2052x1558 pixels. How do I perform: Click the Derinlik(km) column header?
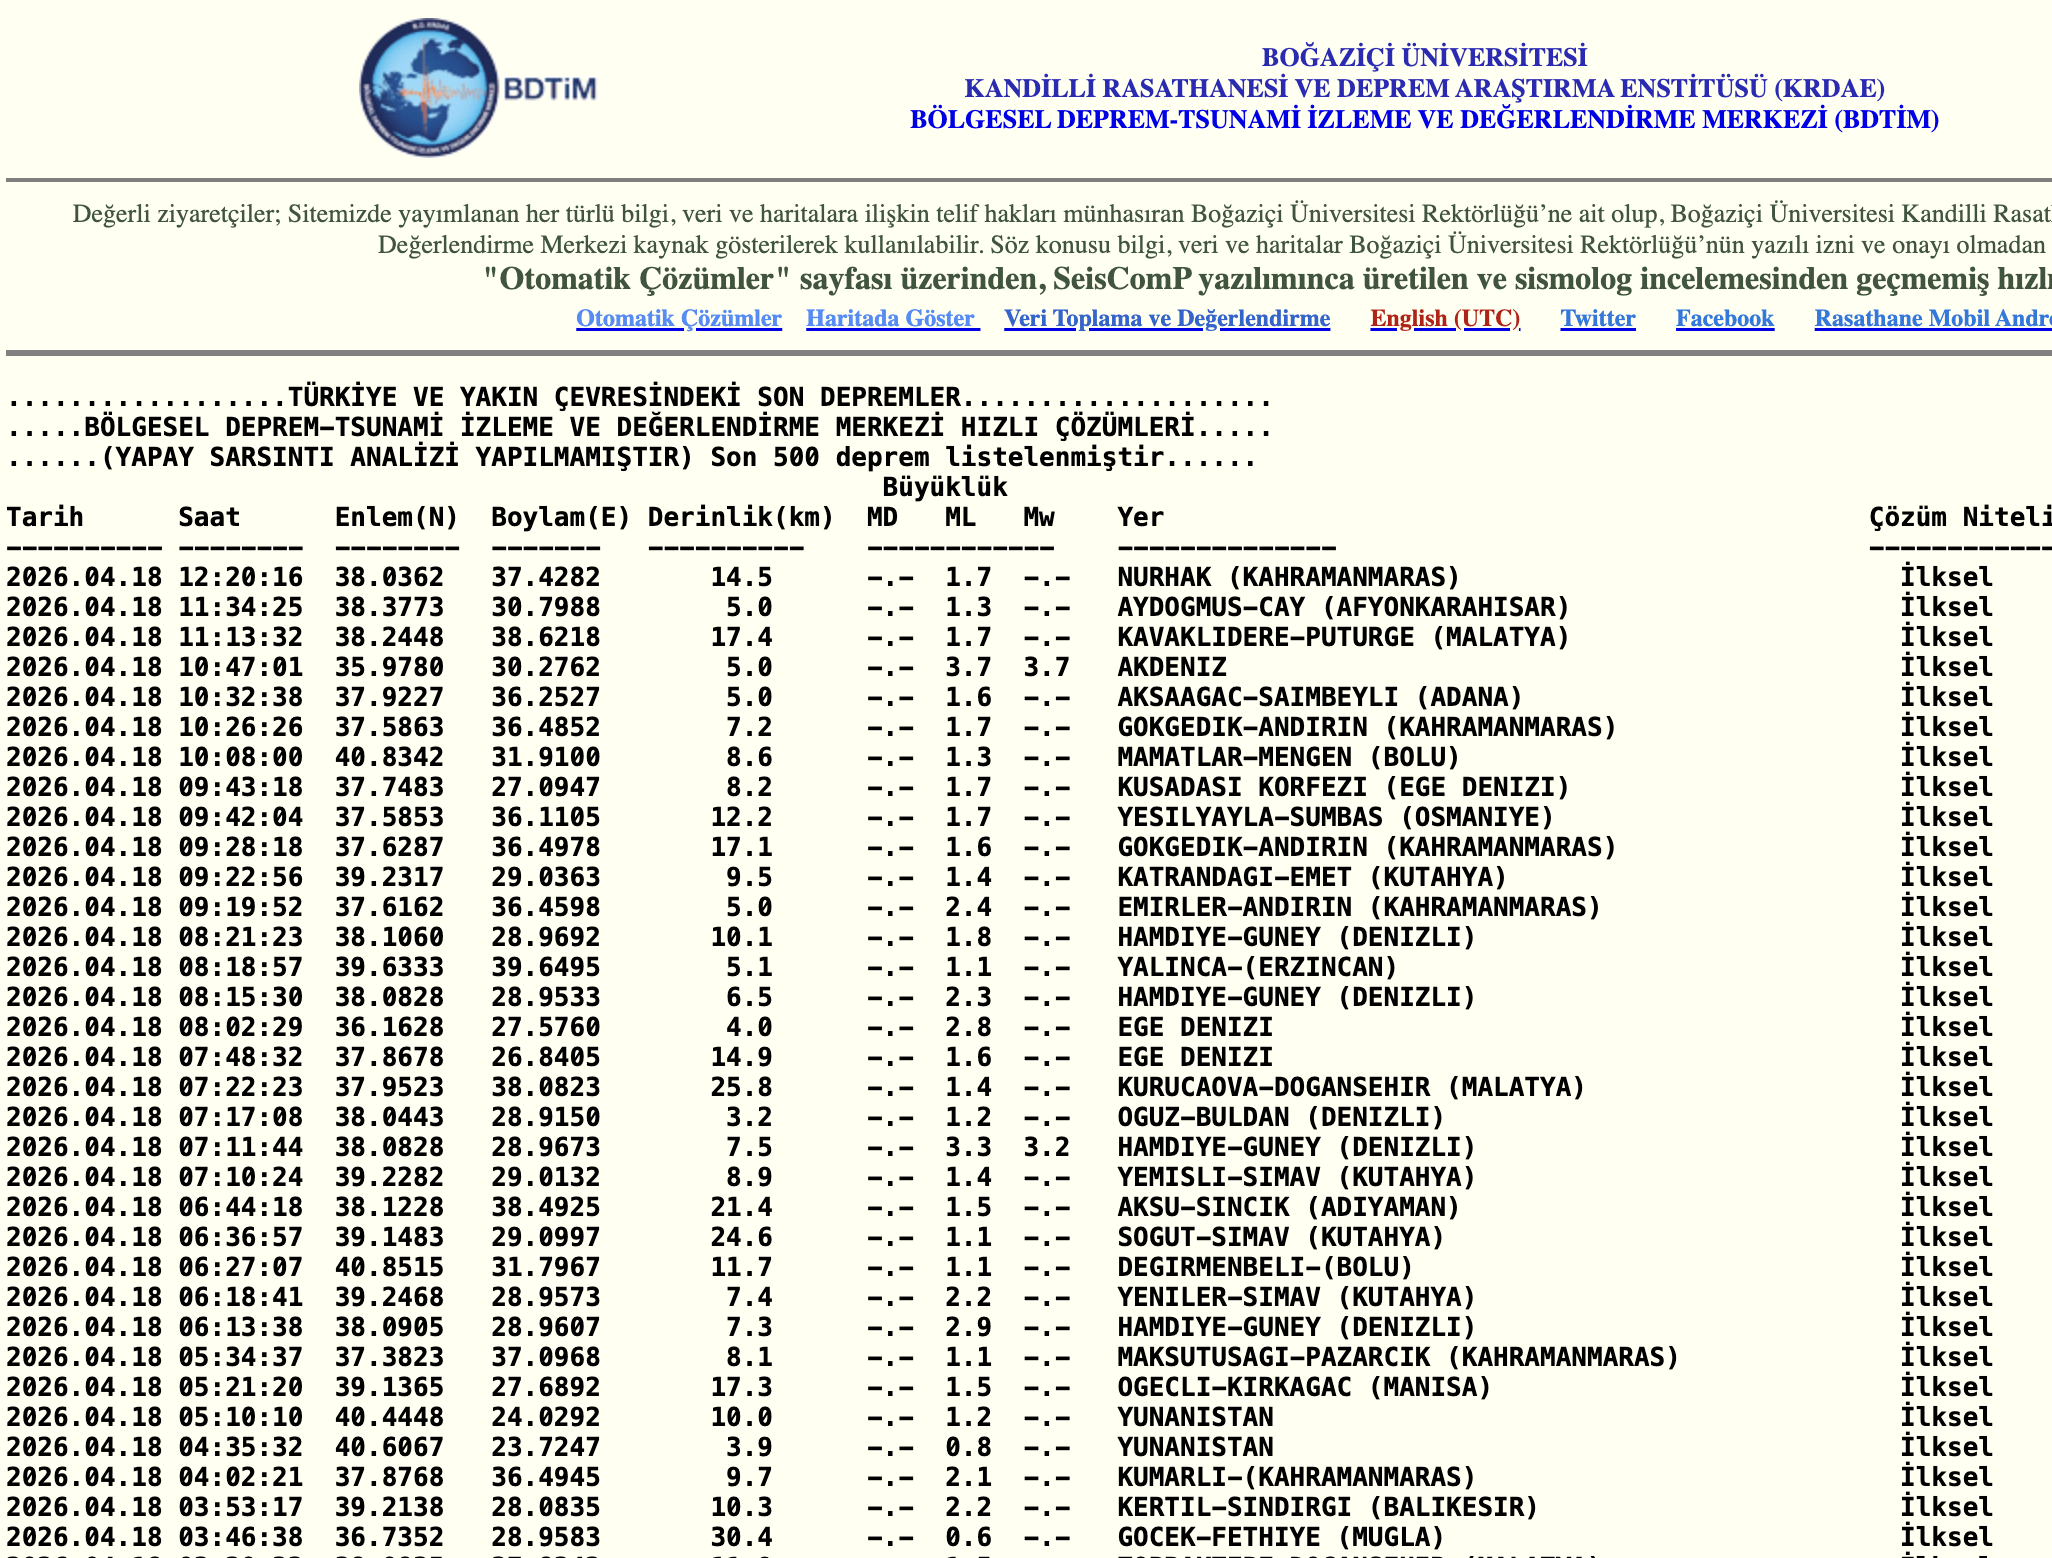[740, 517]
